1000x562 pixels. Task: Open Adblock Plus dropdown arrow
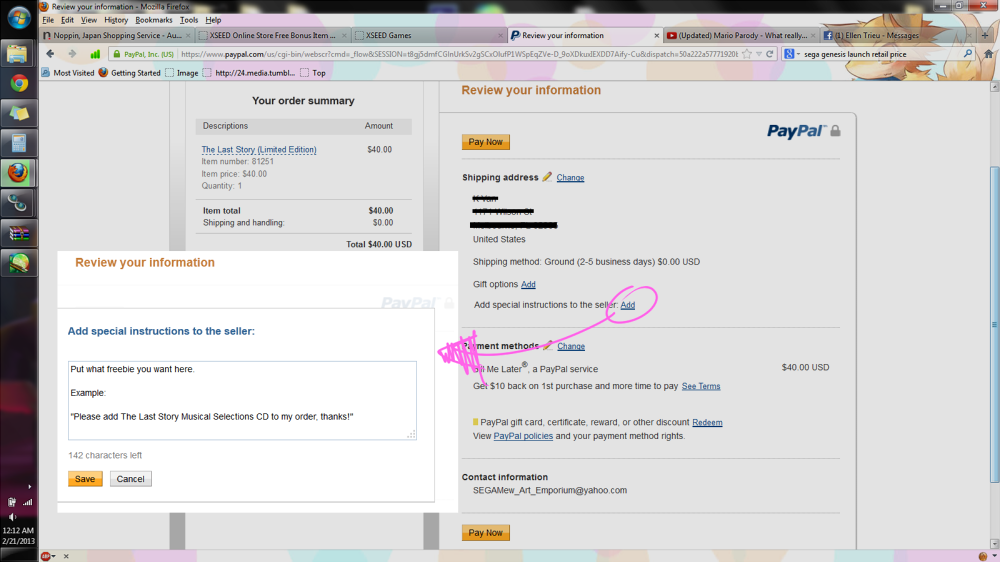[x=54, y=556]
